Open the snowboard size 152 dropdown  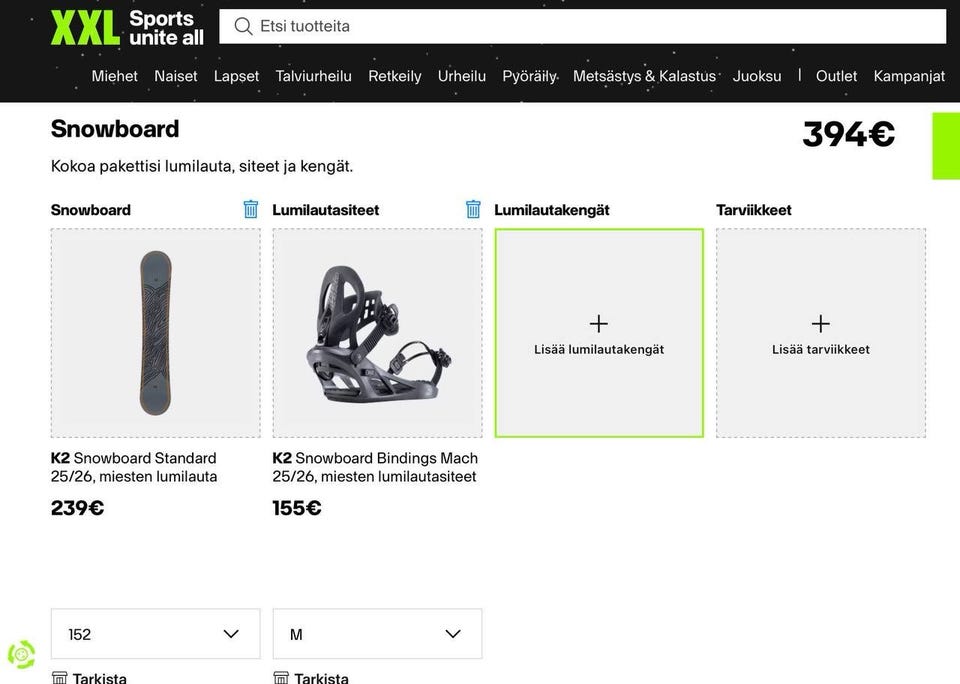pyautogui.click(x=155, y=634)
